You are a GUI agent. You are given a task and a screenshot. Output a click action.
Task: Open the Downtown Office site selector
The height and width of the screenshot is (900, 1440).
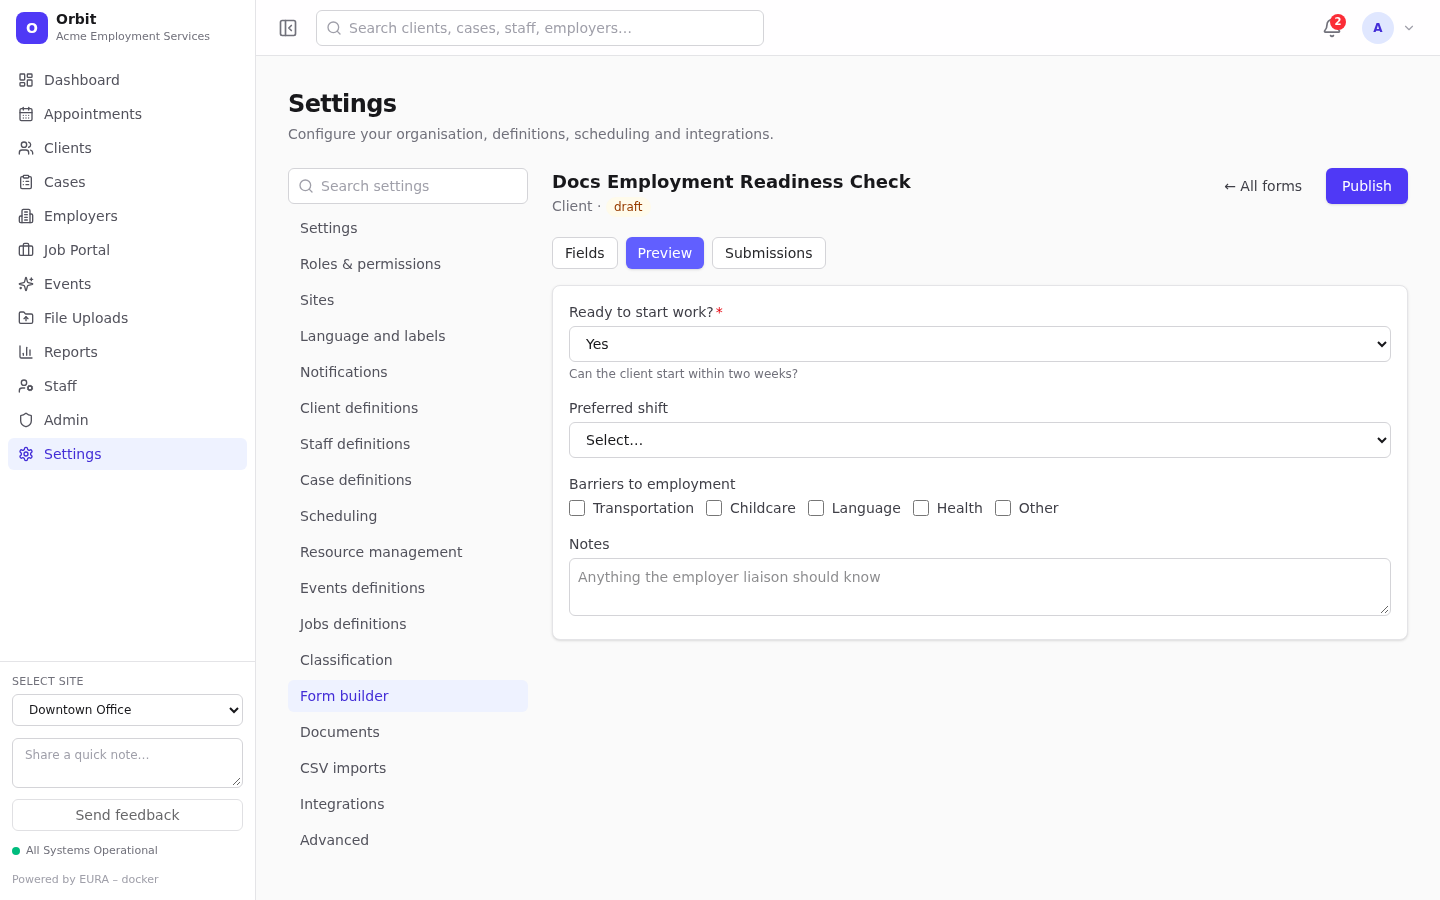[127, 710]
